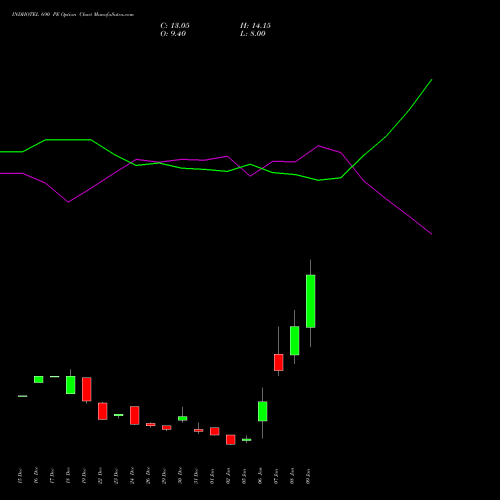Select the green candle above 16 Dec
The image size is (500, 500).
pos(39,379)
